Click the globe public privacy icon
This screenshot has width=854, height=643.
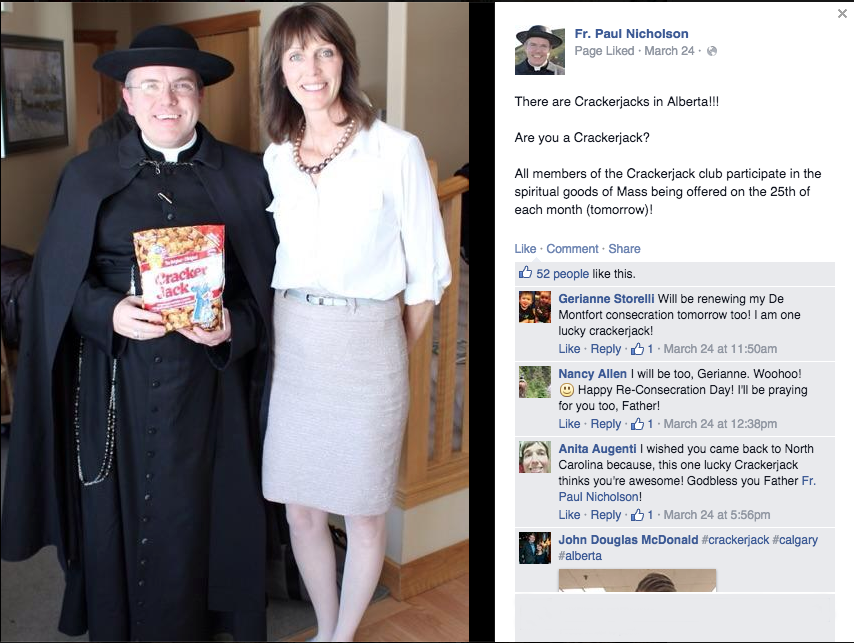pyautogui.click(x=712, y=51)
